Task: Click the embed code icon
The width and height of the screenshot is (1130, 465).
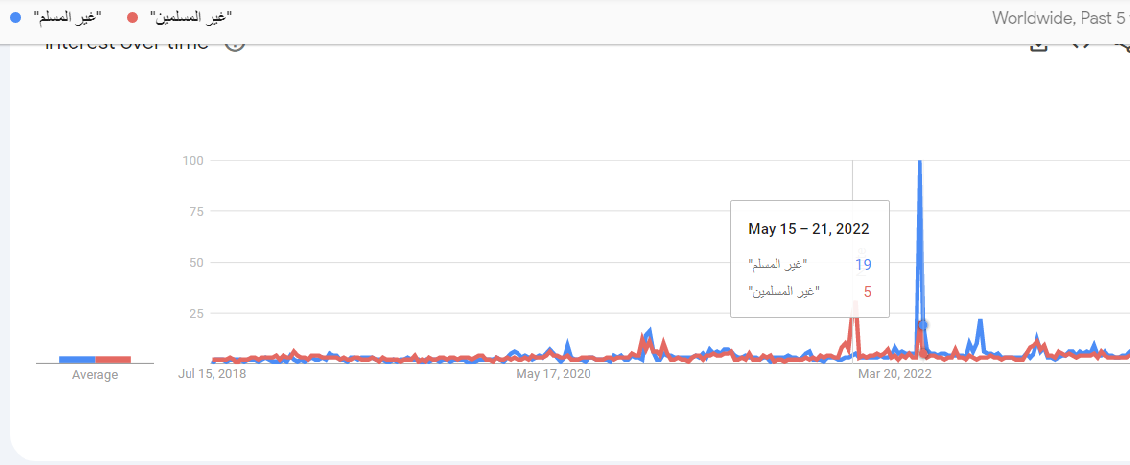Action: pyautogui.click(x=1080, y=45)
